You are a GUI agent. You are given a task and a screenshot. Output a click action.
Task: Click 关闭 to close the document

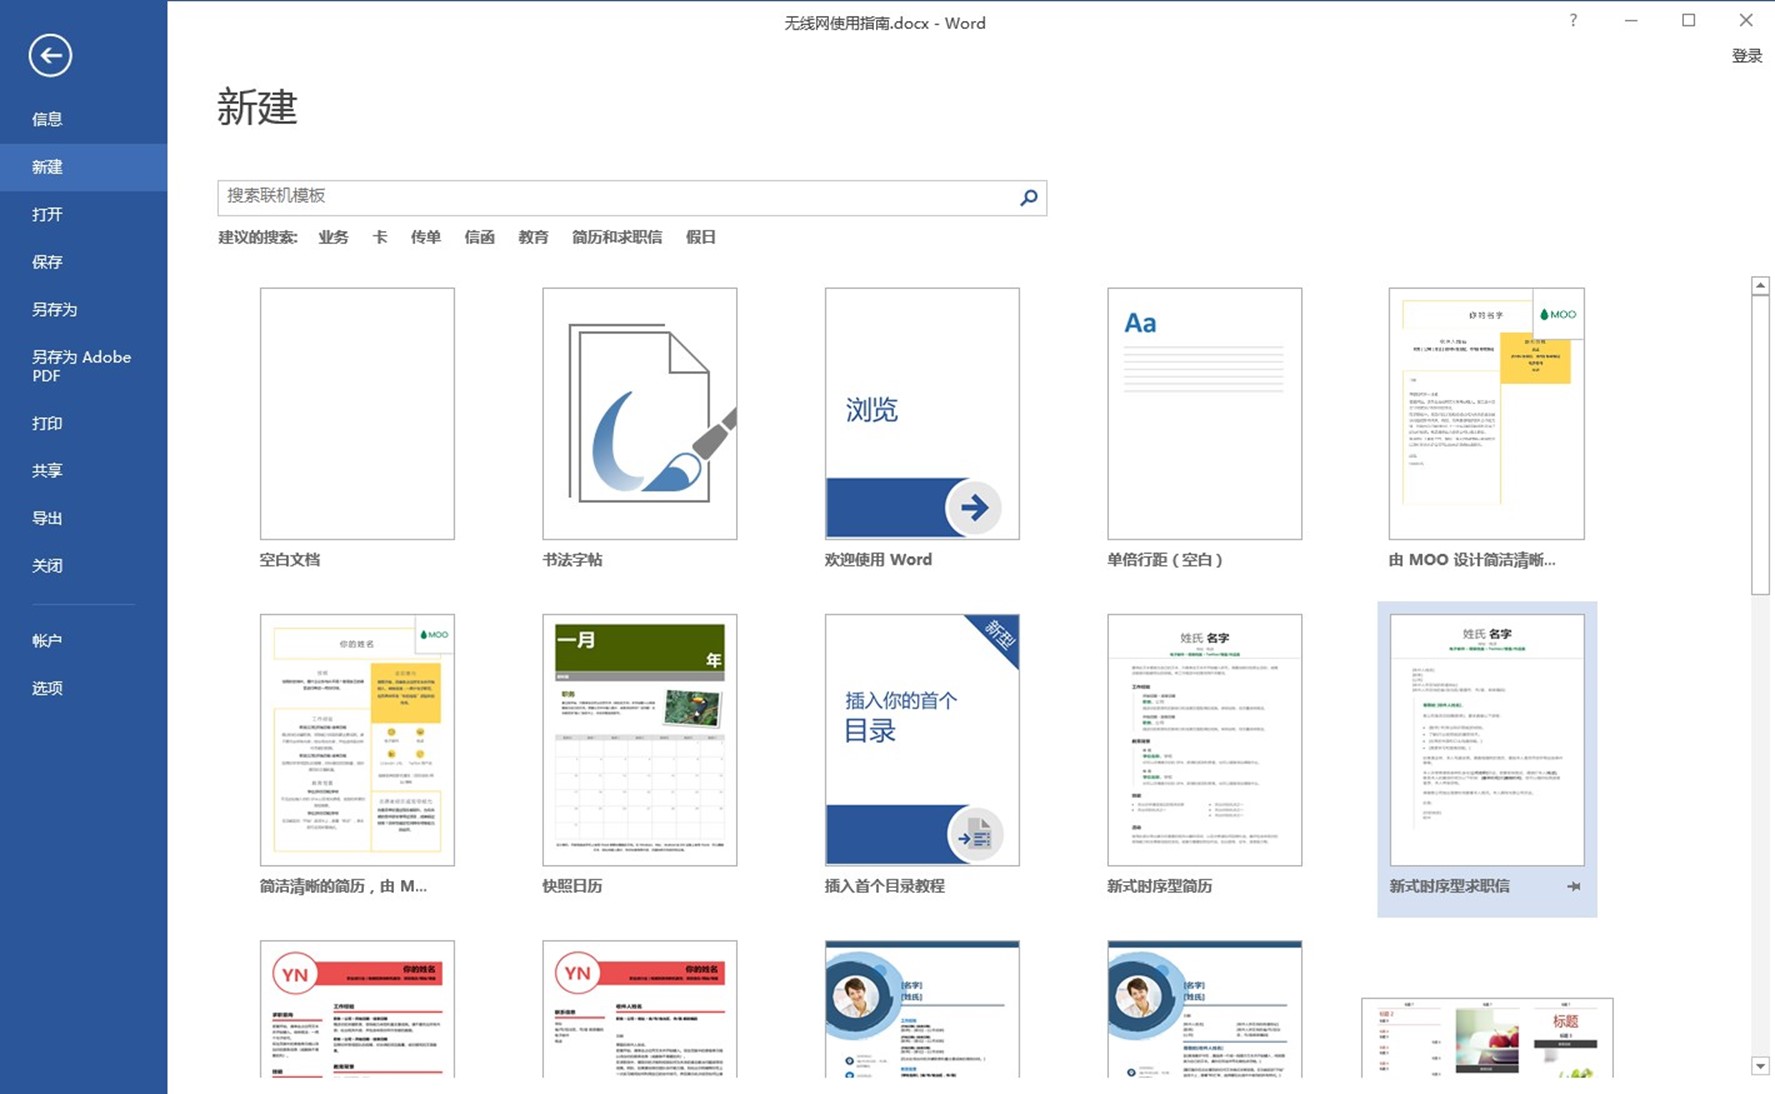[x=83, y=565]
